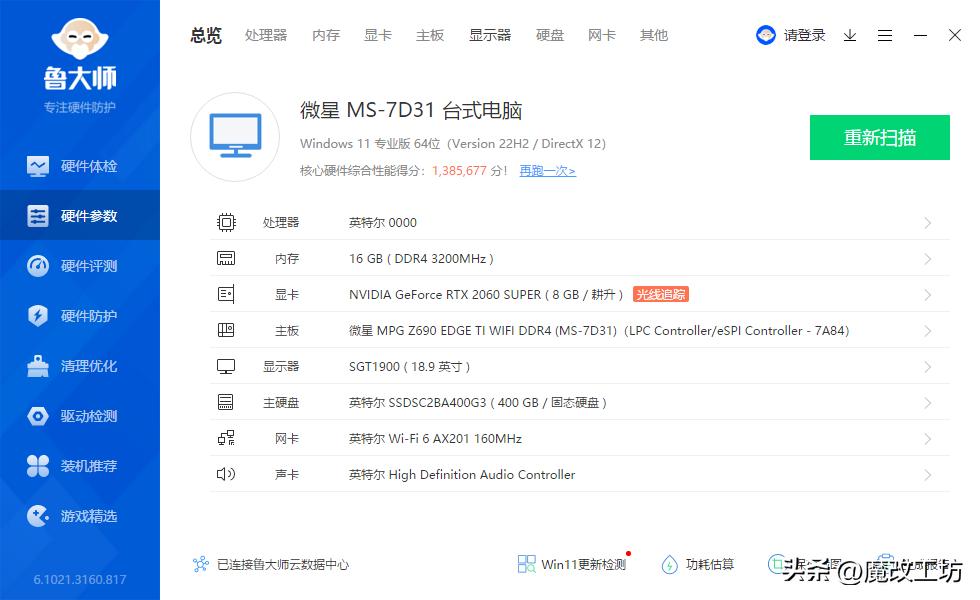Switch to the 显卡 tab

tap(377, 35)
